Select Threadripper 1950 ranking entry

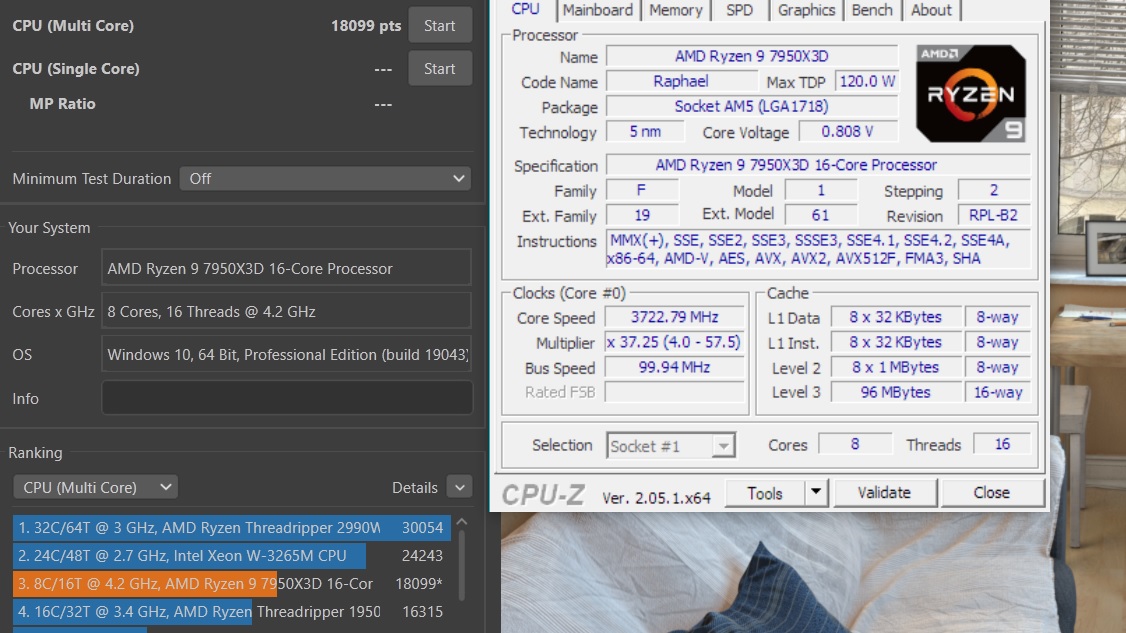[x=231, y=611]
